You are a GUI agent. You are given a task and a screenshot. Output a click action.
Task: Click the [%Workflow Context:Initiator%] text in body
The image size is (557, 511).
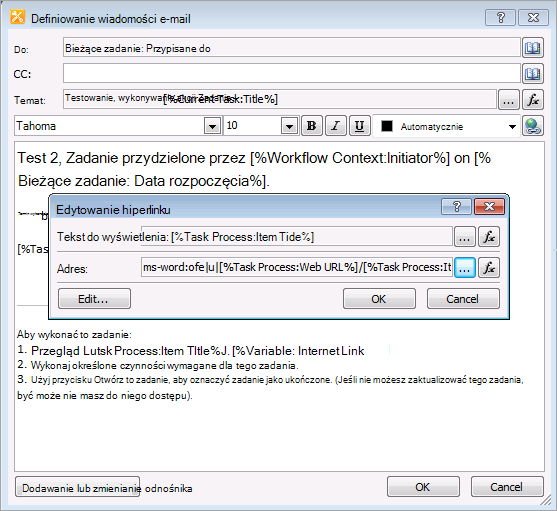coord(350,158)
